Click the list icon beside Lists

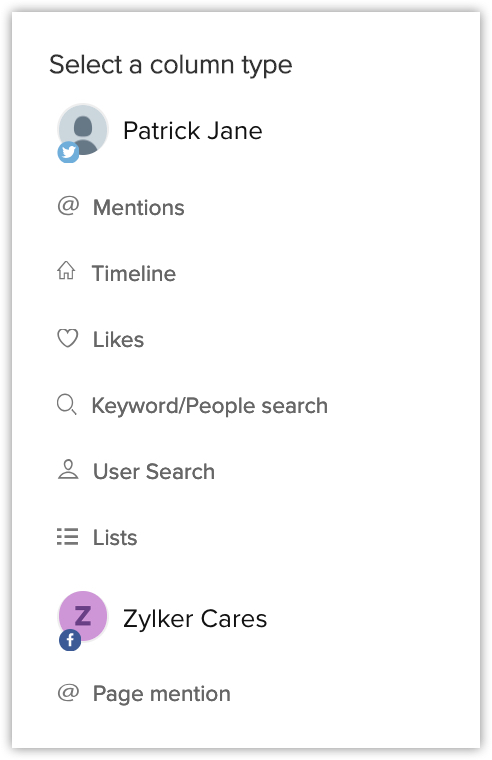pos(67,537)
